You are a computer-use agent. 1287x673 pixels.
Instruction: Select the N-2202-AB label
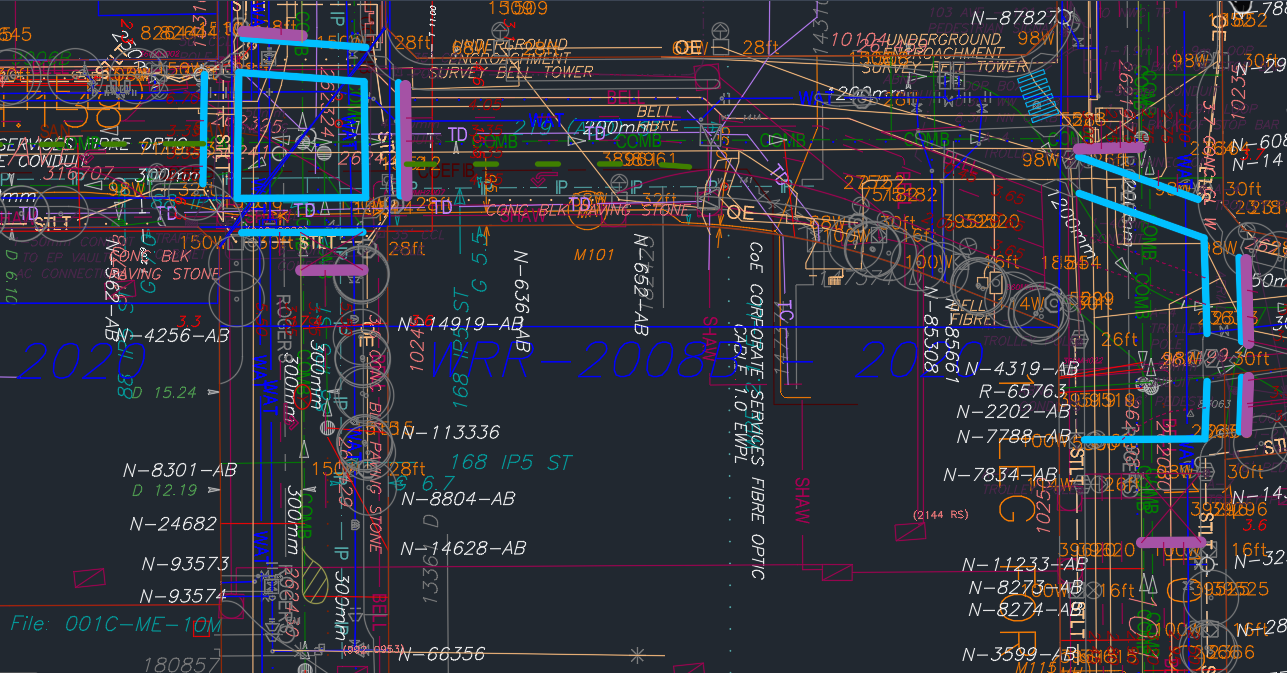tap(1013, 411)
